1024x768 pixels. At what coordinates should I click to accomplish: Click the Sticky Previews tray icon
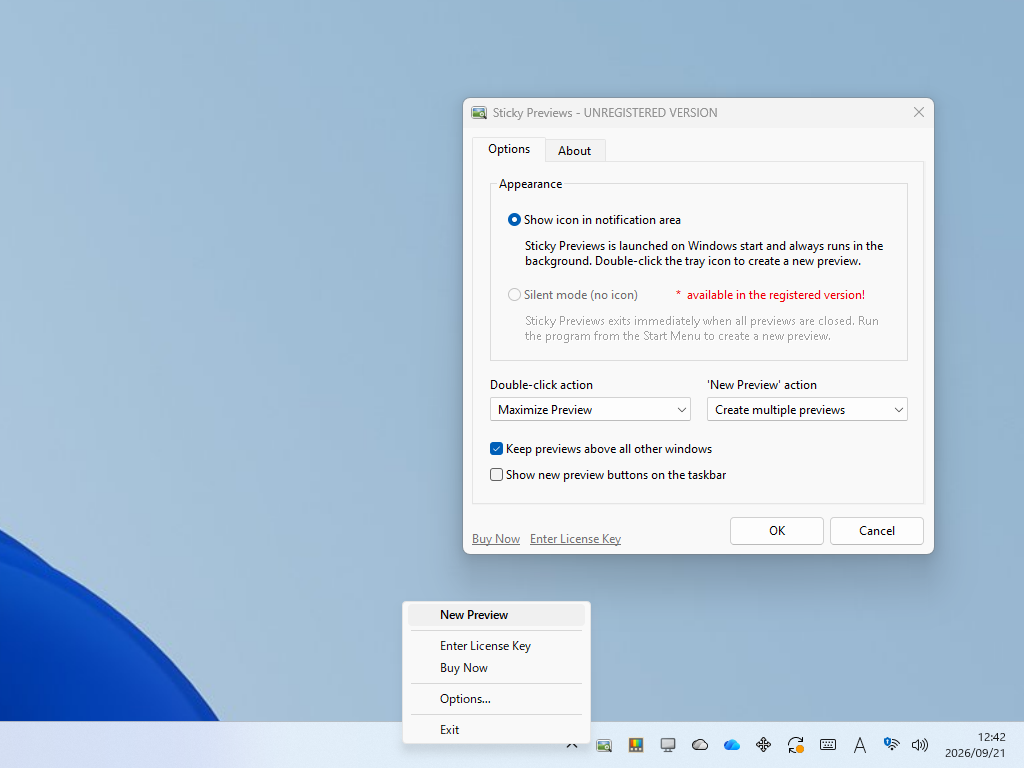coord(604,745)
